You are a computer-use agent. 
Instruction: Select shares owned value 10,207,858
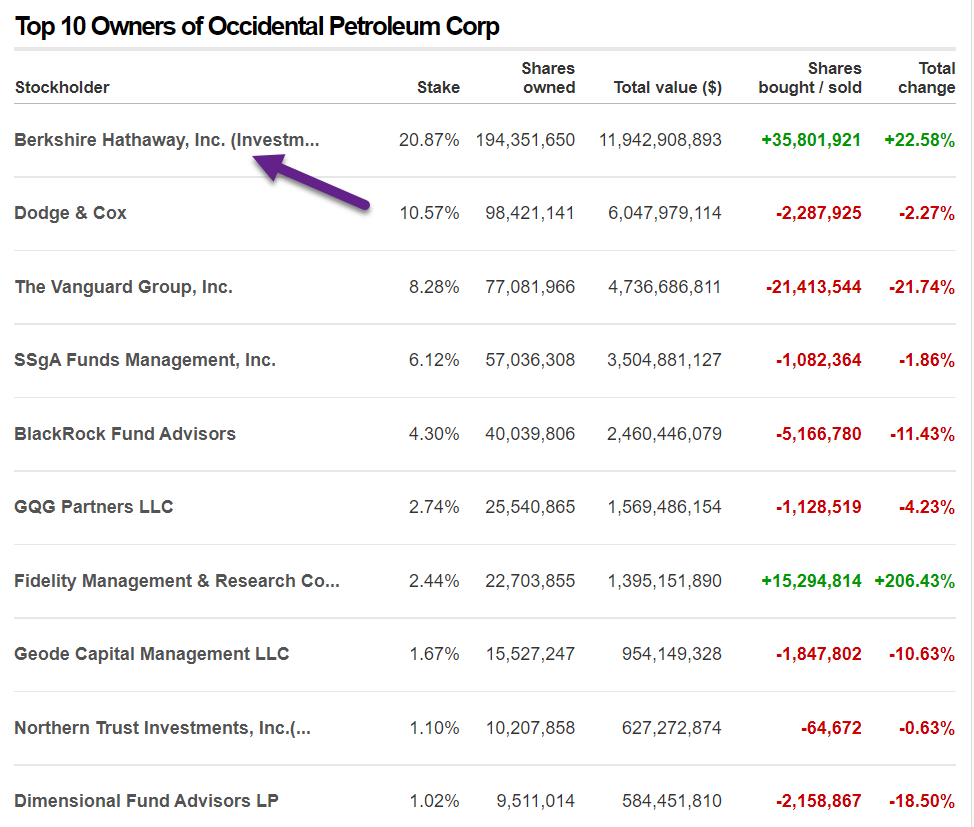pyautogui.click(x=530, y=728)
